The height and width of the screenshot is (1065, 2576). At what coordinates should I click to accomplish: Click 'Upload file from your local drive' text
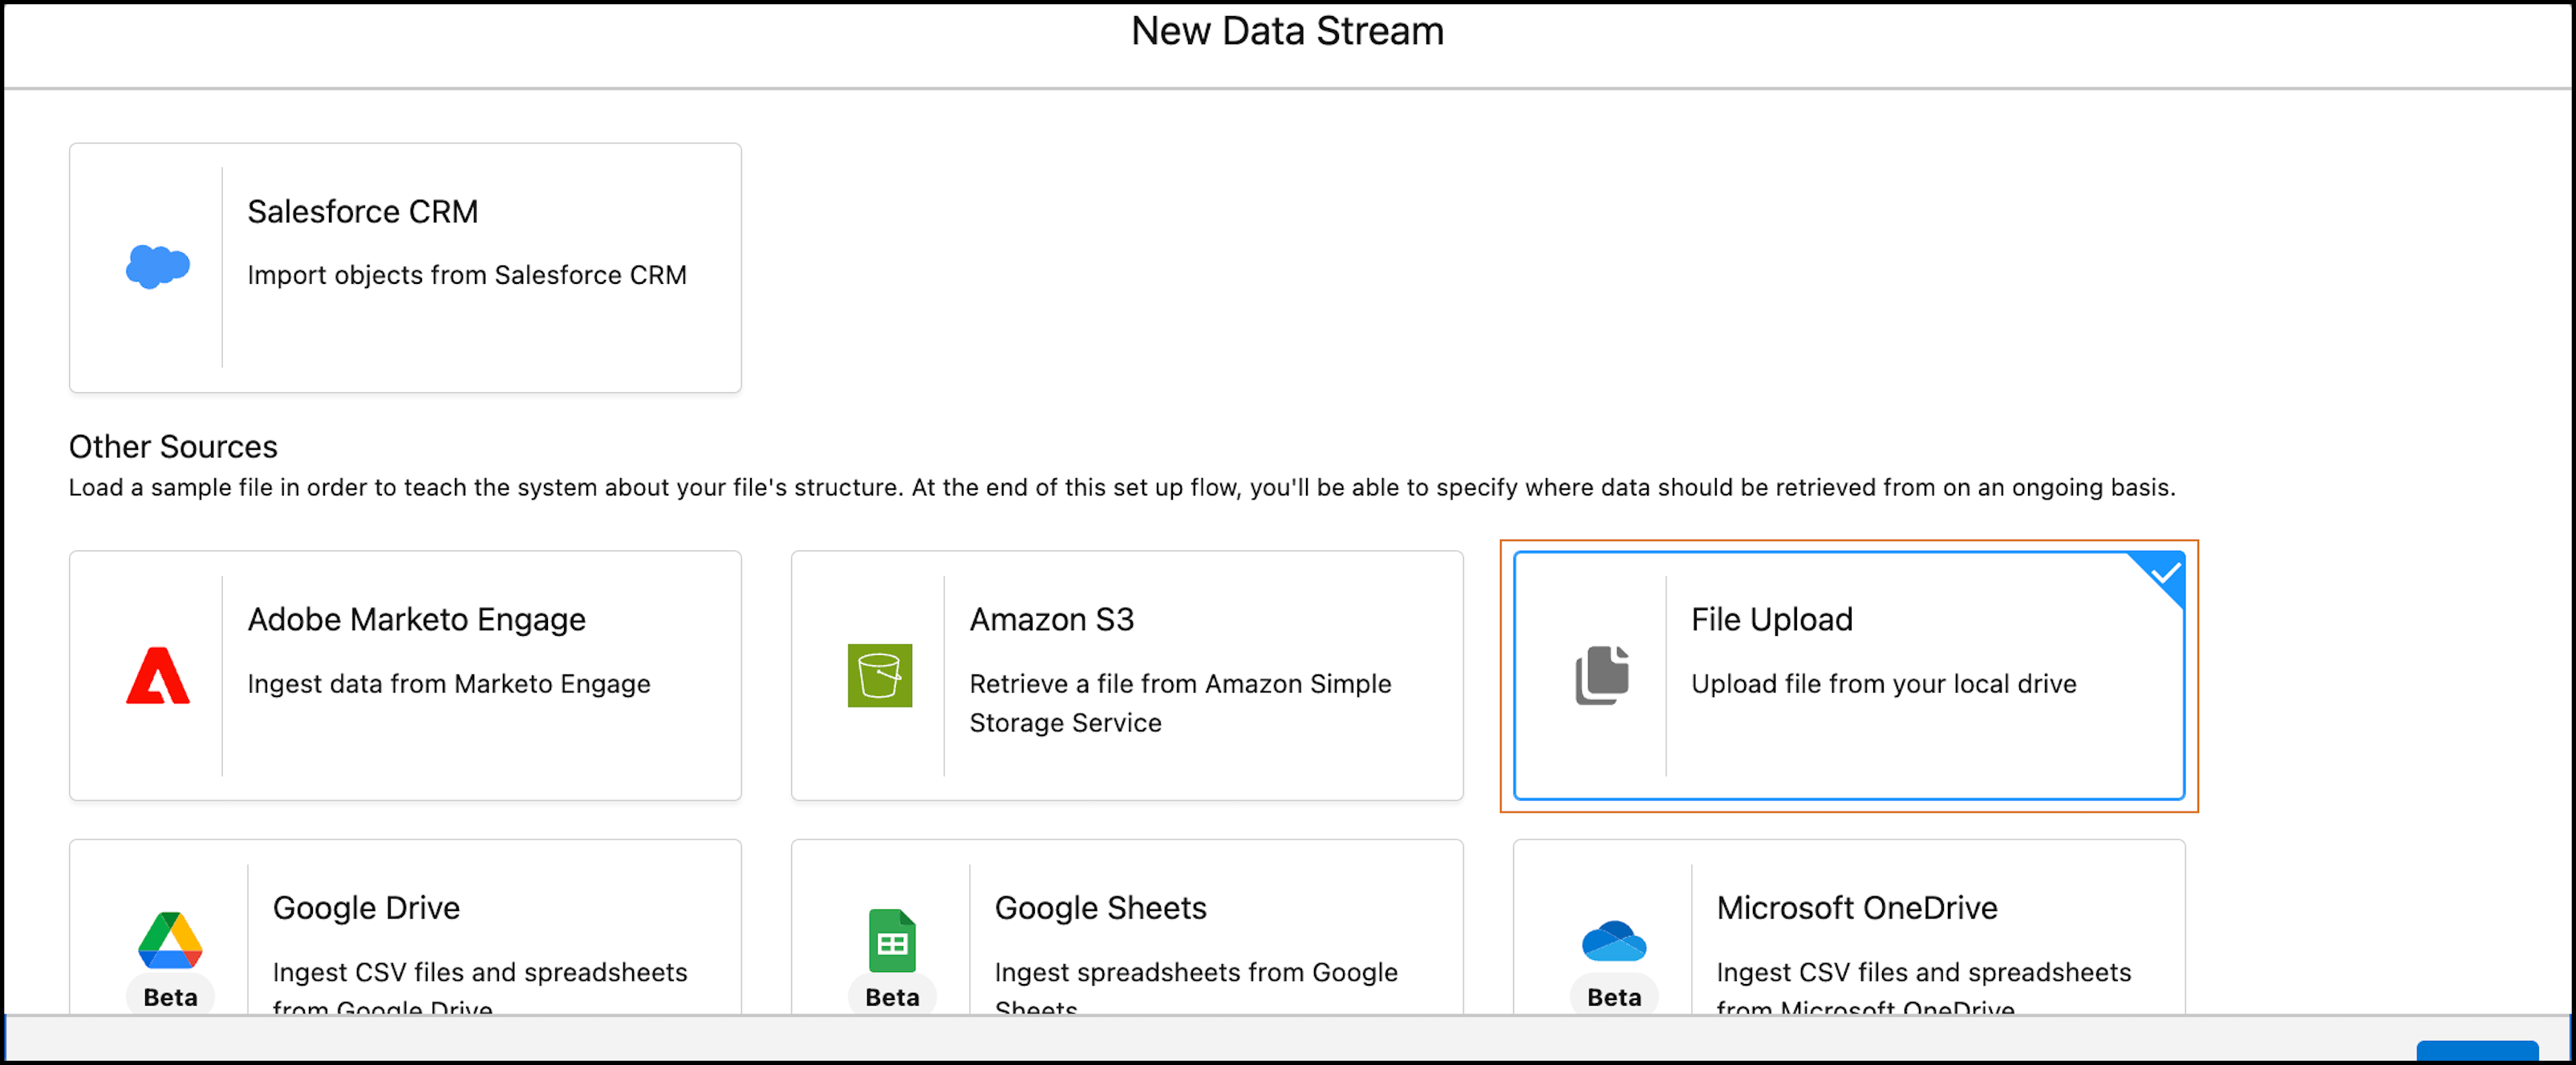[x=1883, y=684]
